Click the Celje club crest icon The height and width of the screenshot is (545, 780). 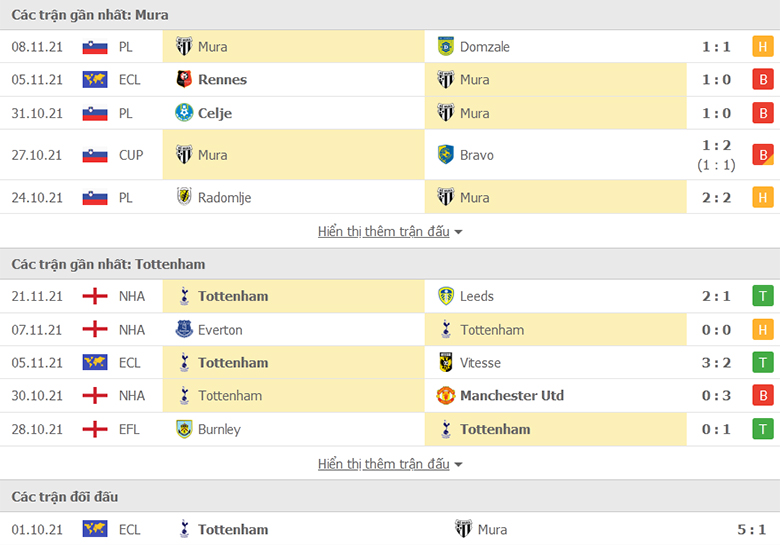pyautogui.click(x=184, y=112)
